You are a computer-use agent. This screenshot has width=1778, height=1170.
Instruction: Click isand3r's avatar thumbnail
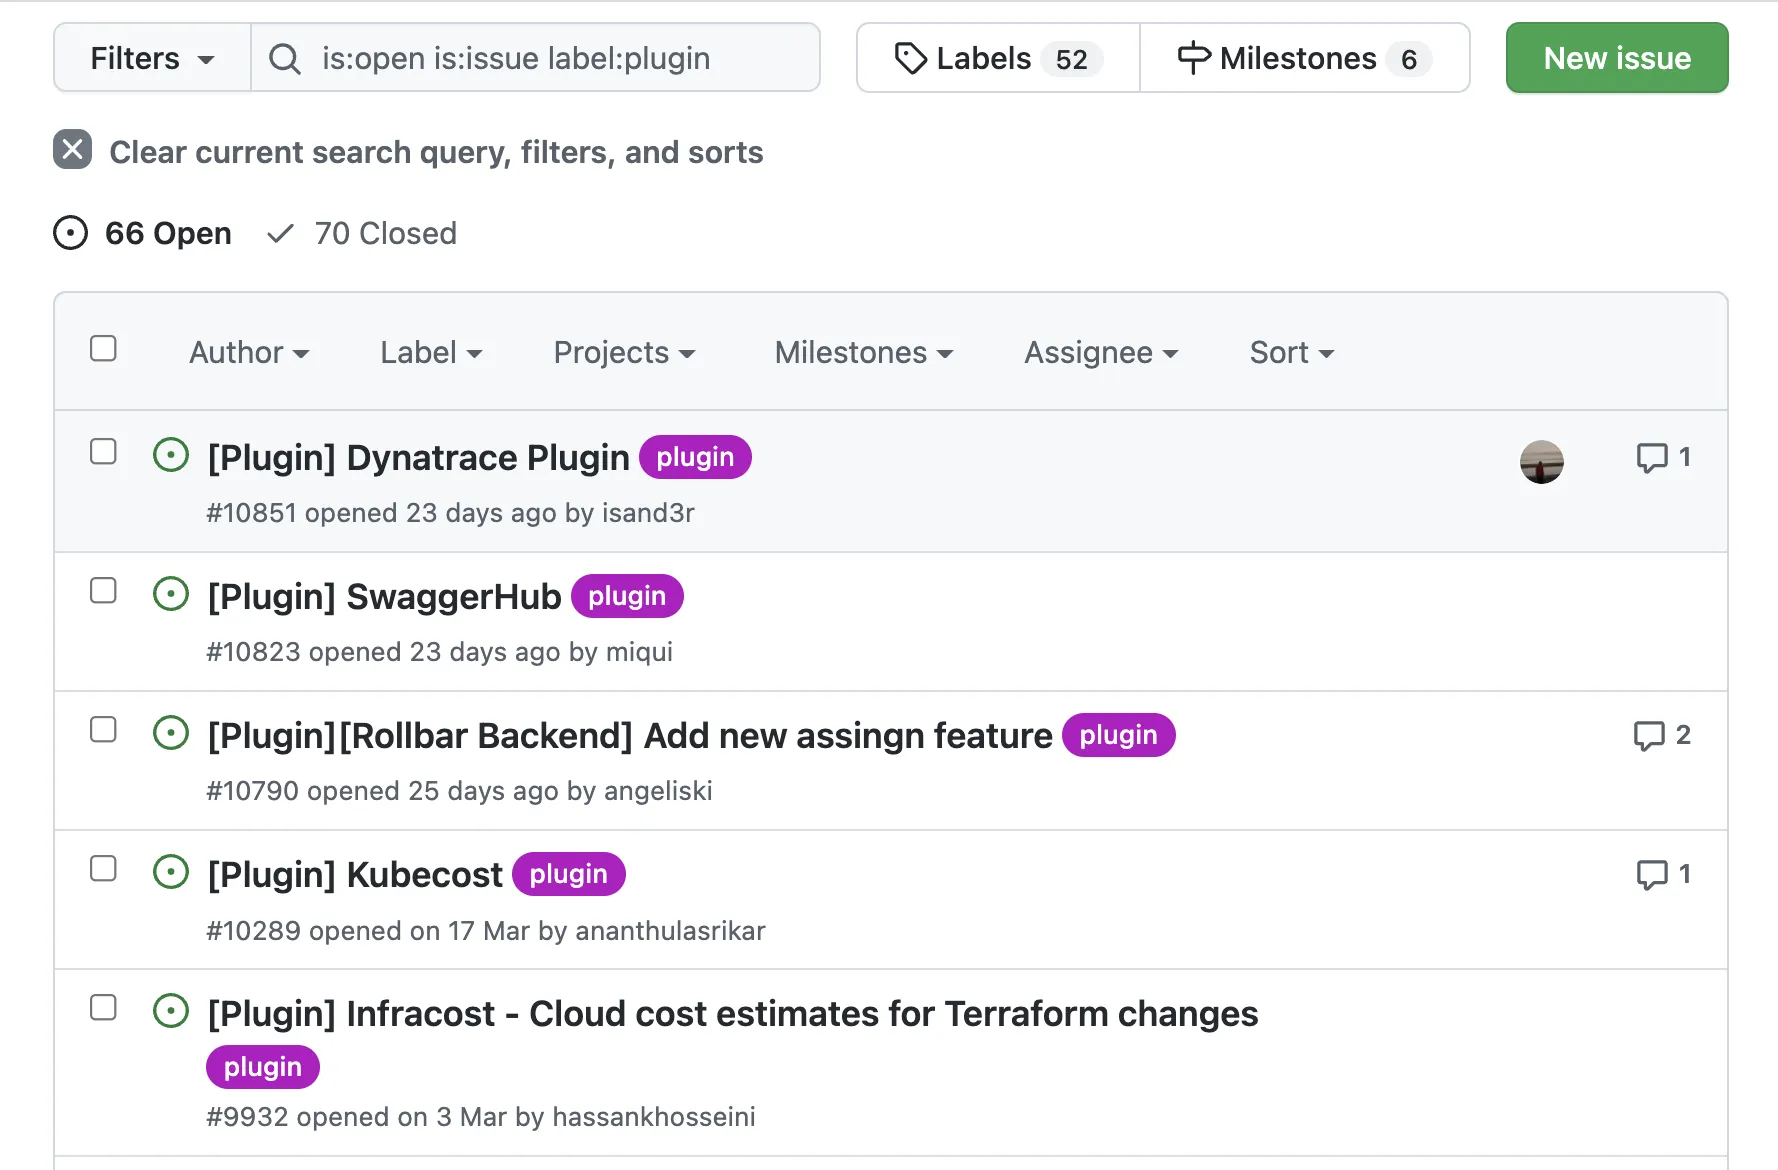click(x=1541, y=462)
